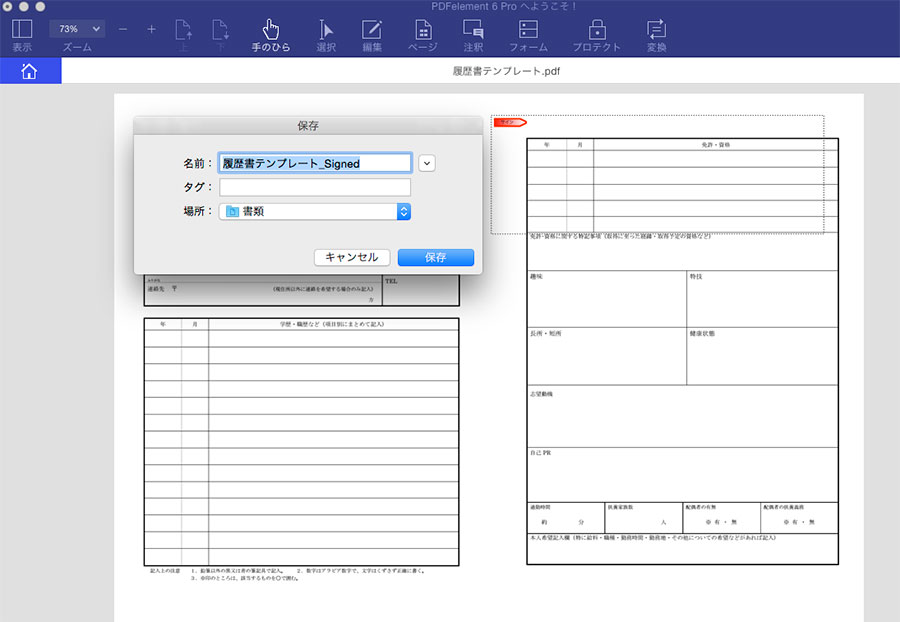The height and width of the screenshot is (622, 900).
Task: Click the 保存 save button
Action: (x=436, y=258)
